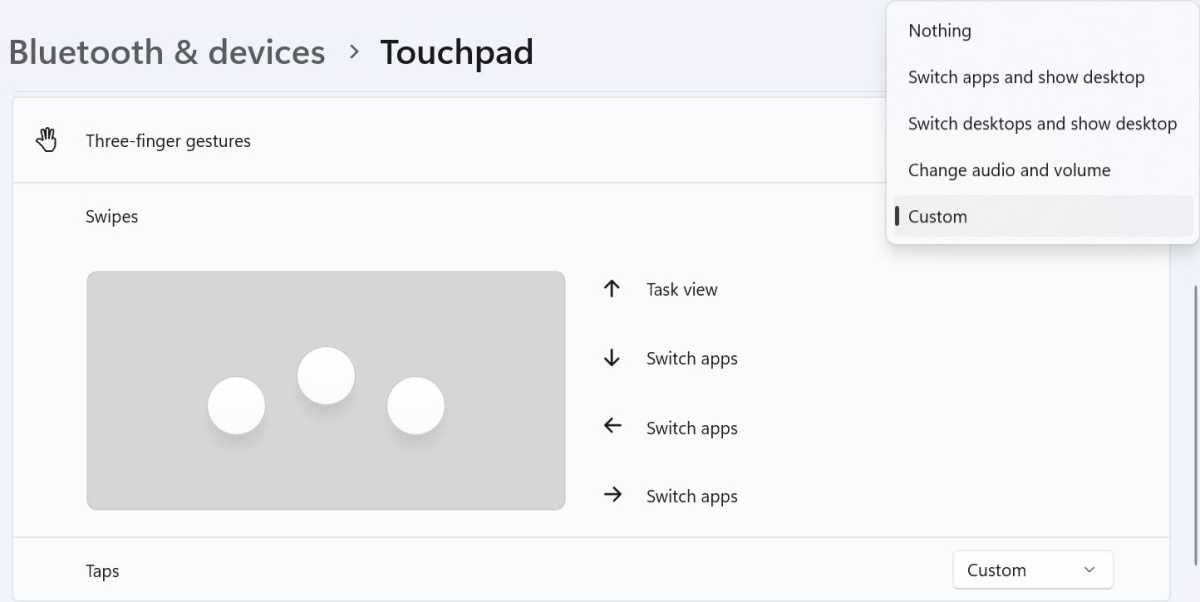The height and width of the screenshot is (602, 1200).
Task: Click the Swipes label
Action: point(112,216)
